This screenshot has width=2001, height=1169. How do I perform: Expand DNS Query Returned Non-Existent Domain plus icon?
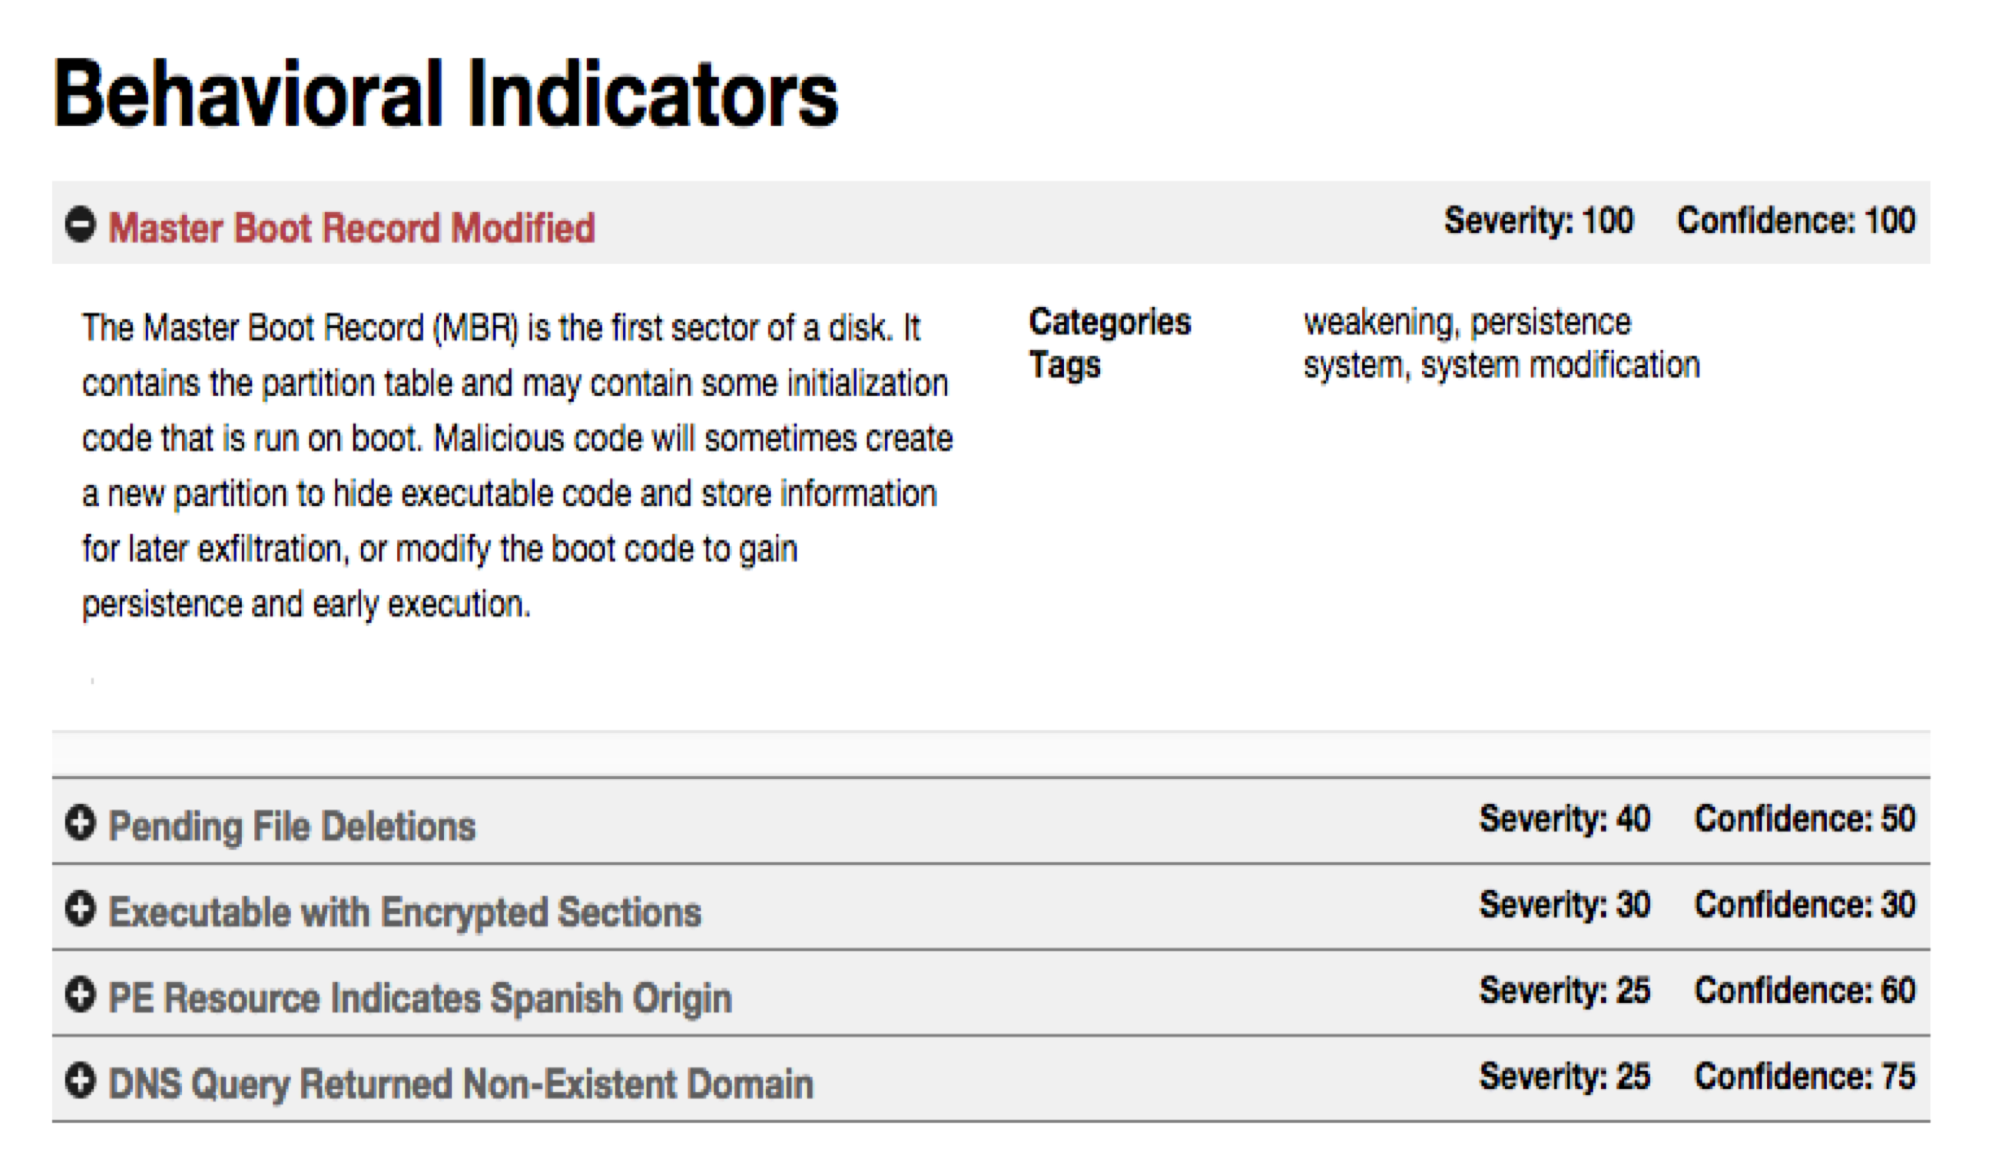[81, 1081]
